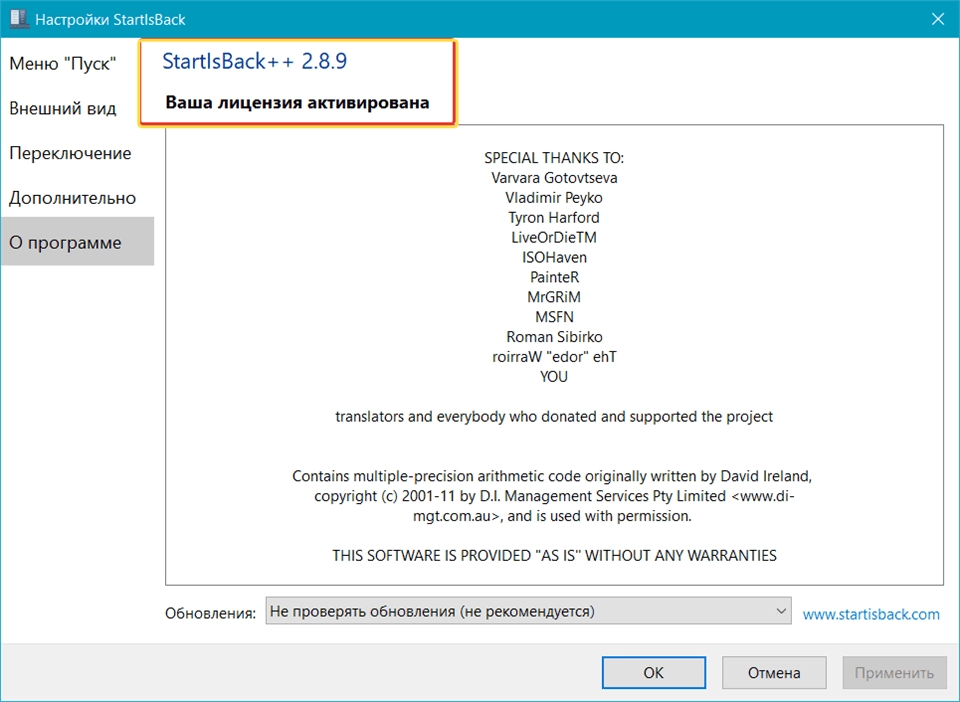Click the StartIsBack++ 2.8.9 heading
The width and height of the screenshot is (960, 702).
coord(254,61)
